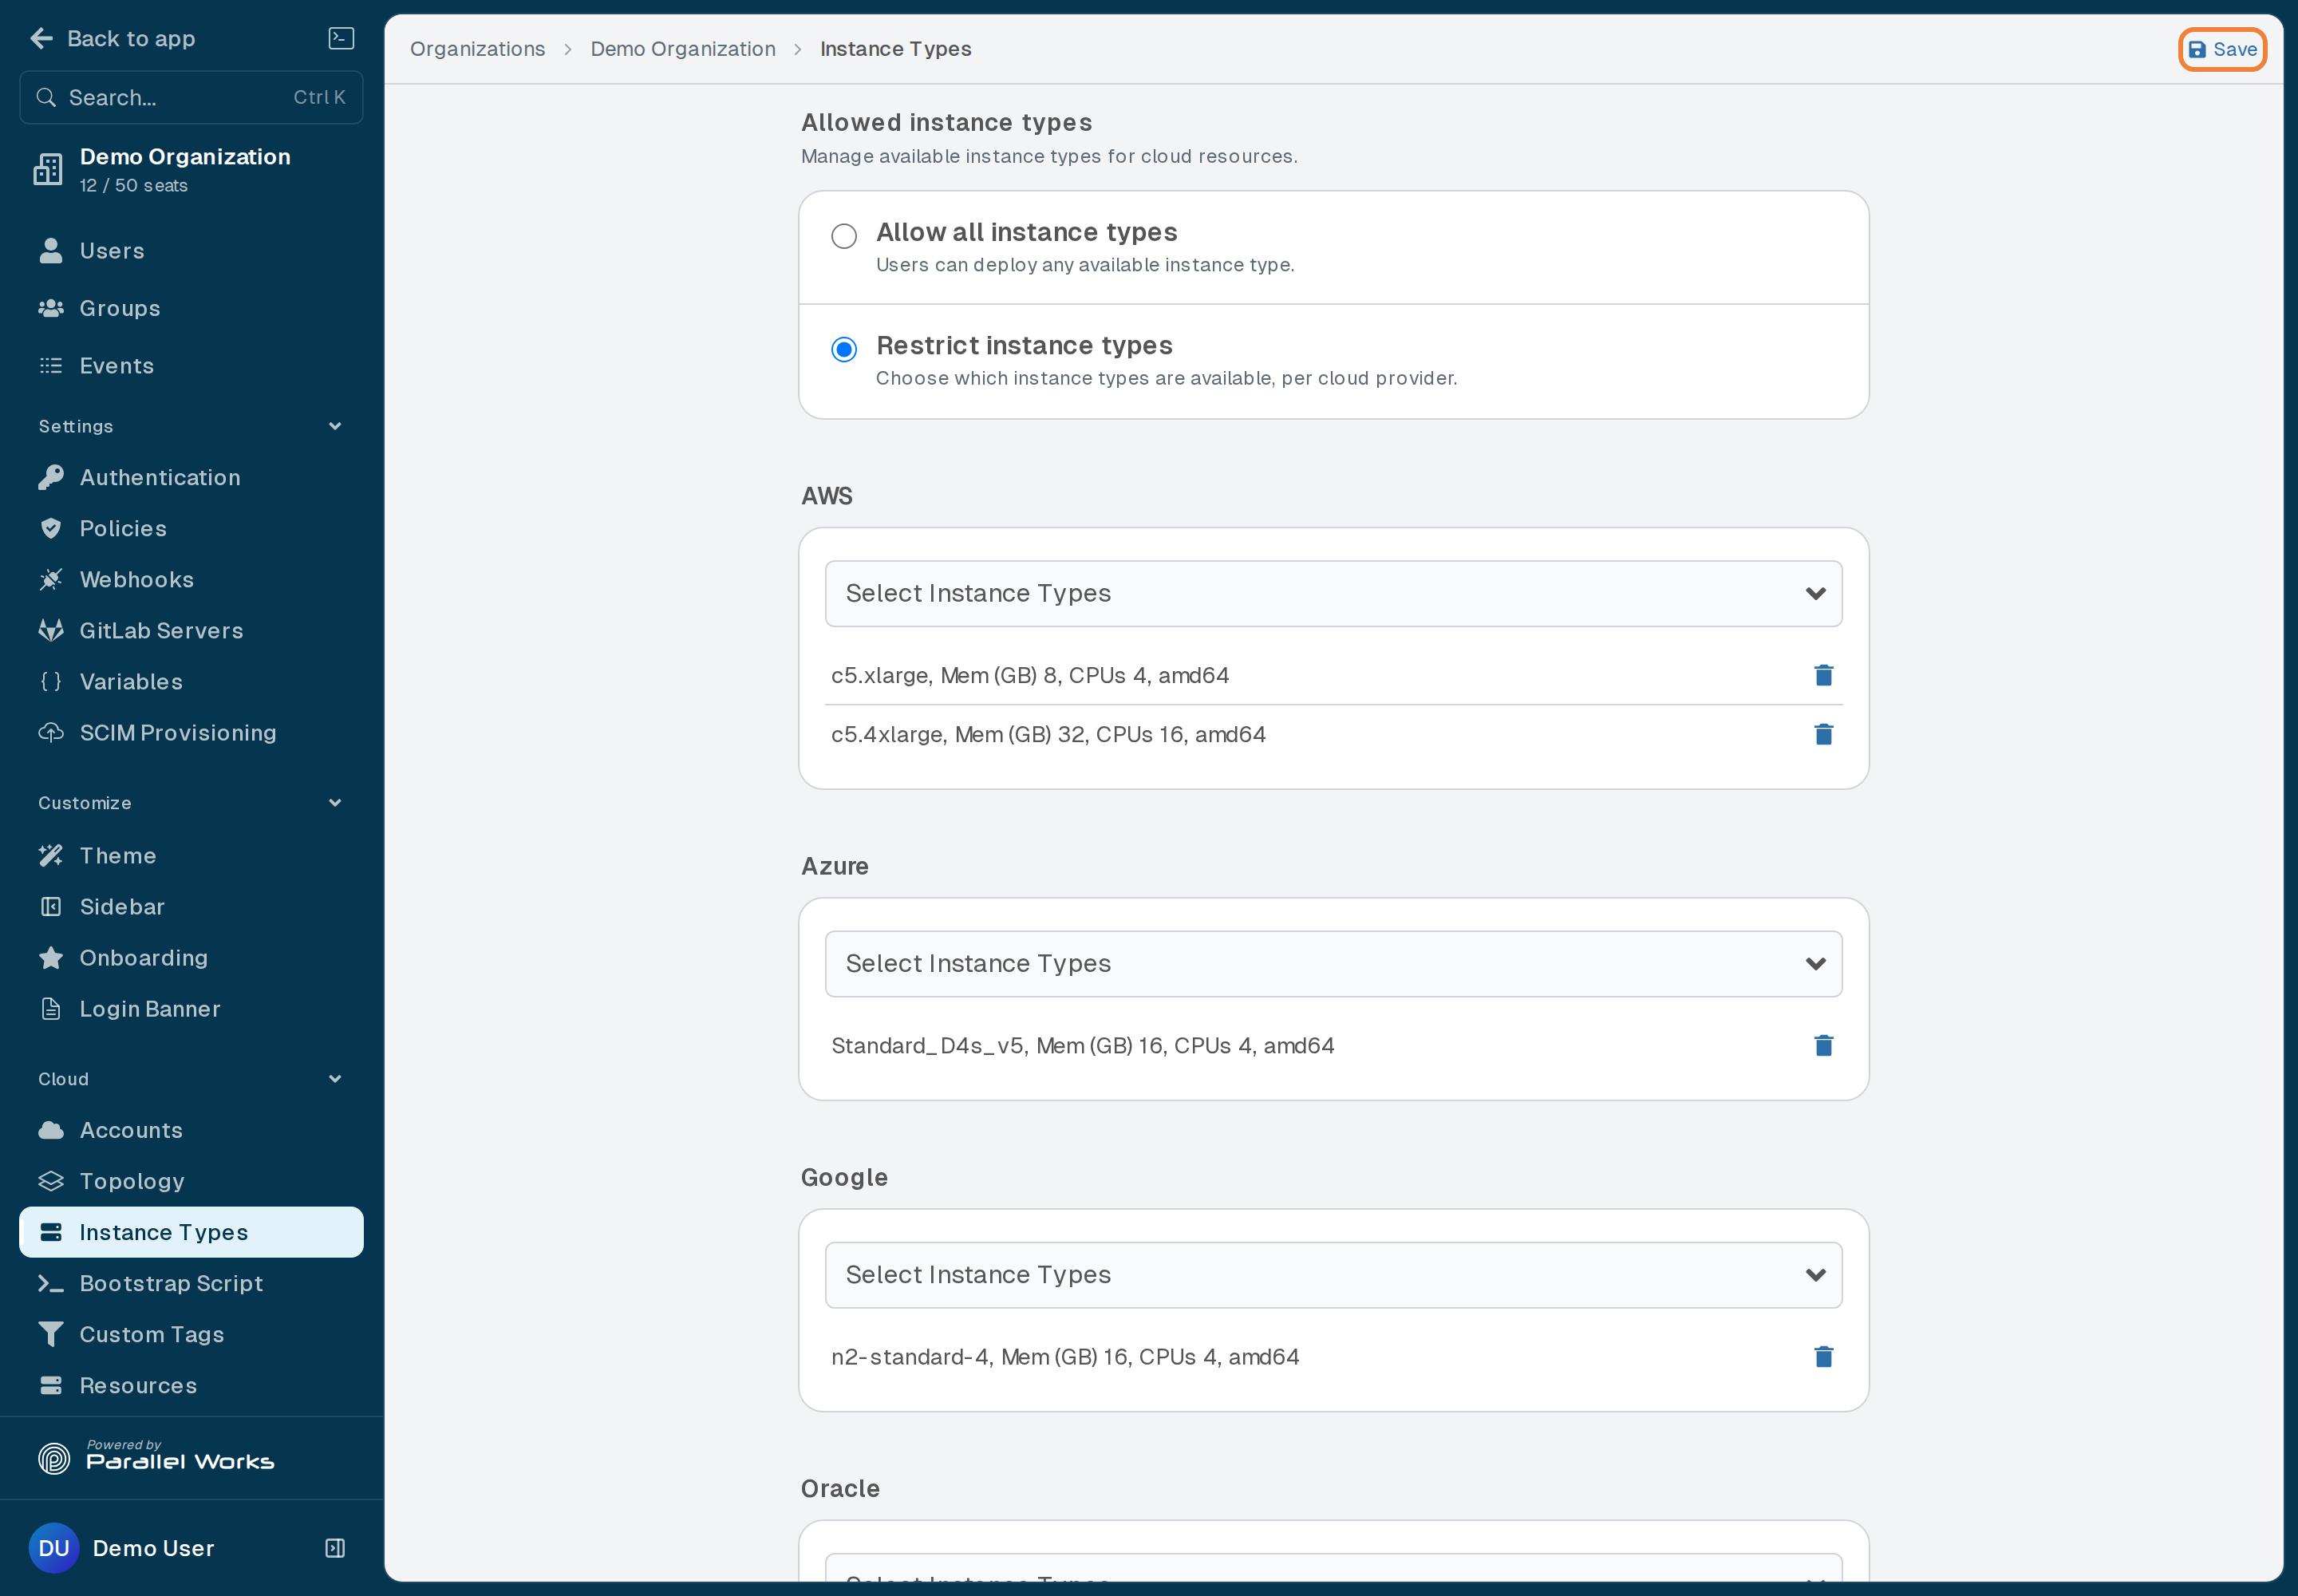Open Azure Select Instance Types dropdown
The image size is (2298, 1596).
[x=1333, y=963]
